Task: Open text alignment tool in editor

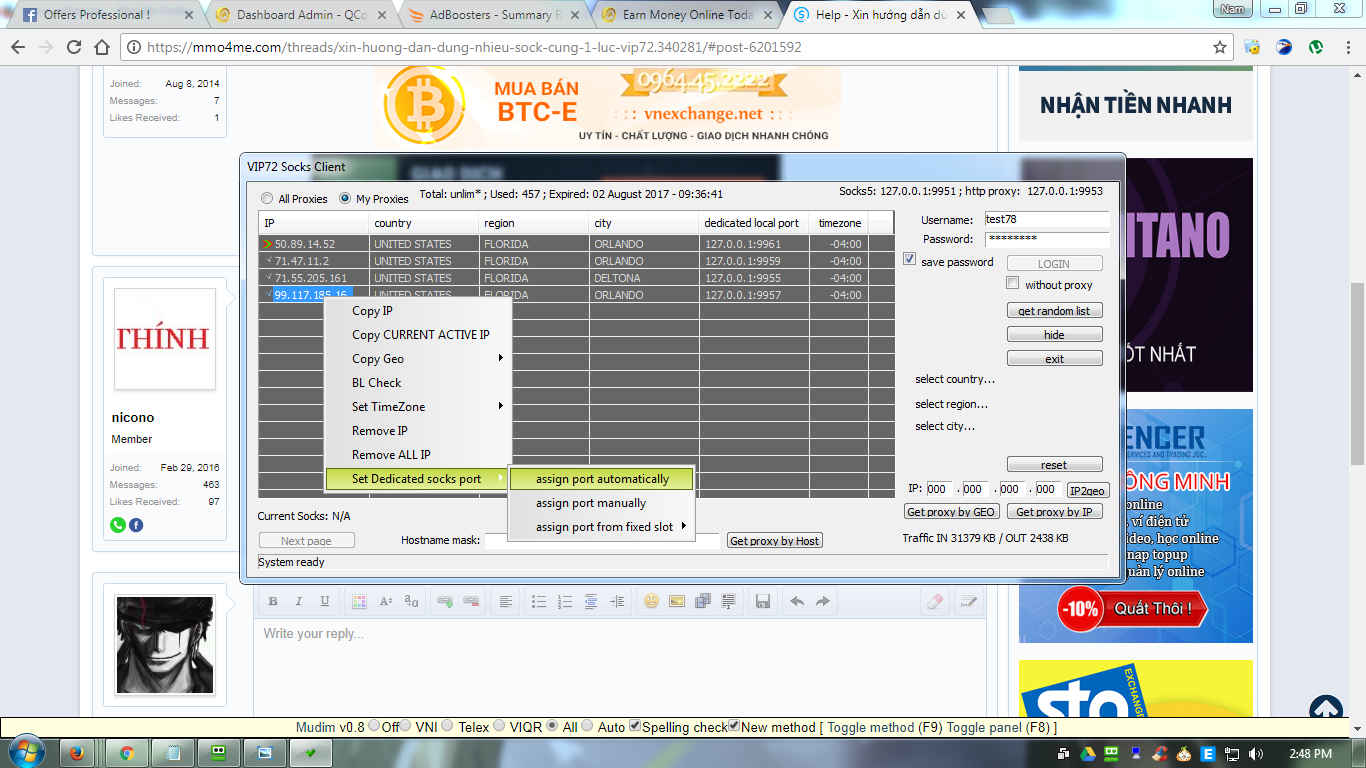Action: coord(505,601)
